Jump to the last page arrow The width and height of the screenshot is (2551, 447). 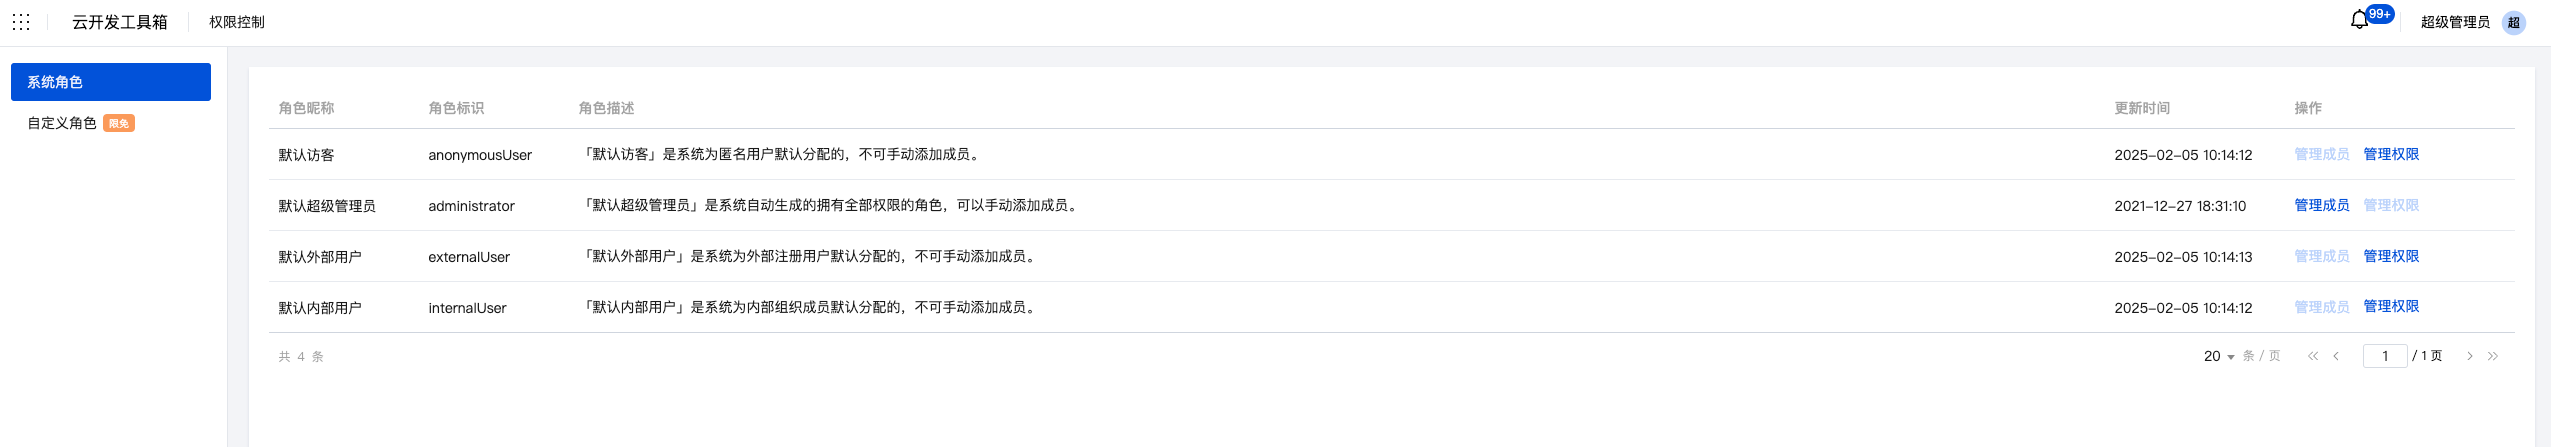2493,356
